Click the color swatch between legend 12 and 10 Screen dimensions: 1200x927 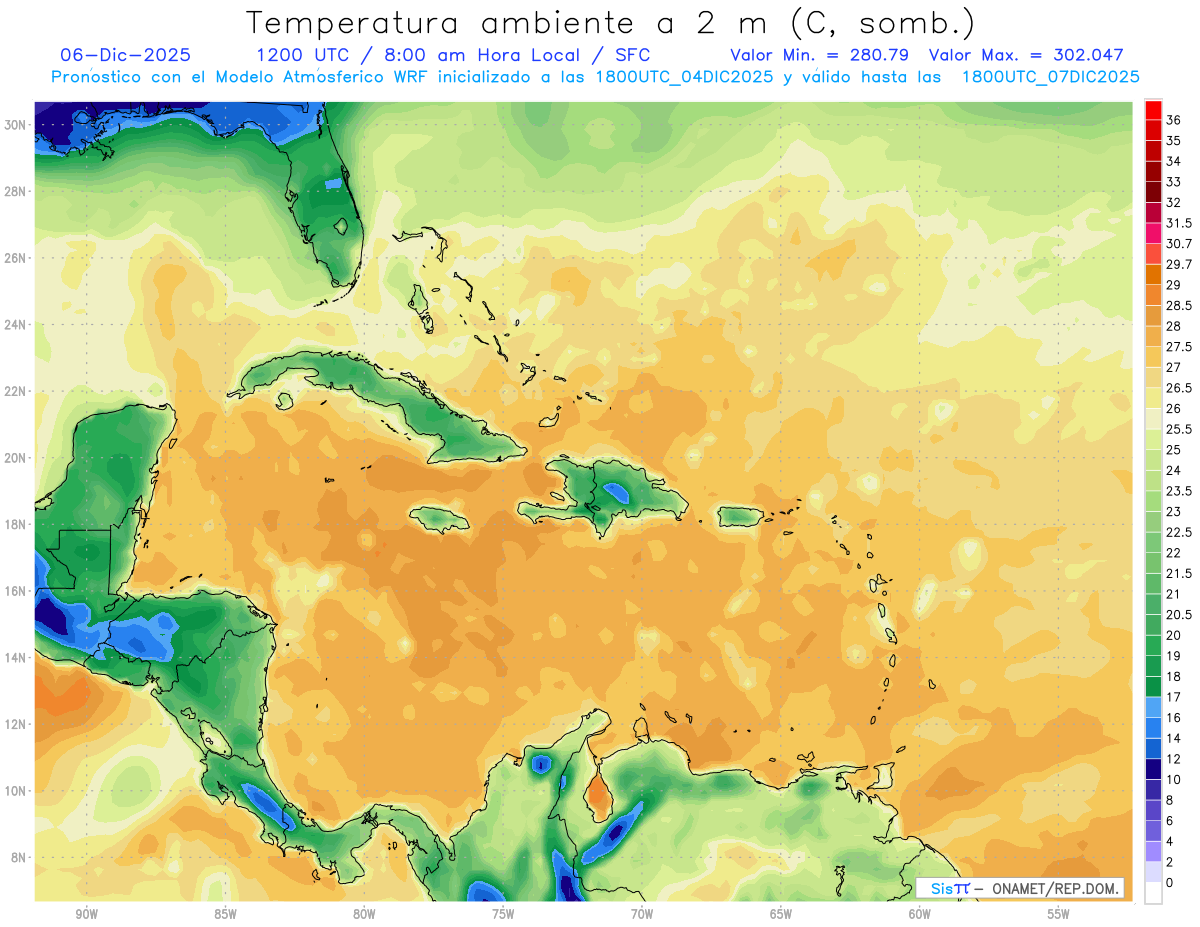pyautogui.click(x=1153, y=770)
